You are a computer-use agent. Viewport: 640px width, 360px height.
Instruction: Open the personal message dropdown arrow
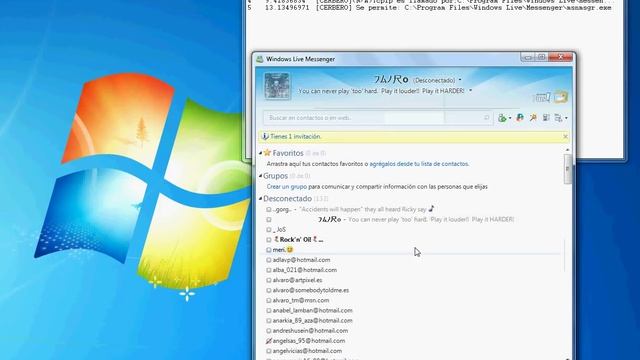471,91
